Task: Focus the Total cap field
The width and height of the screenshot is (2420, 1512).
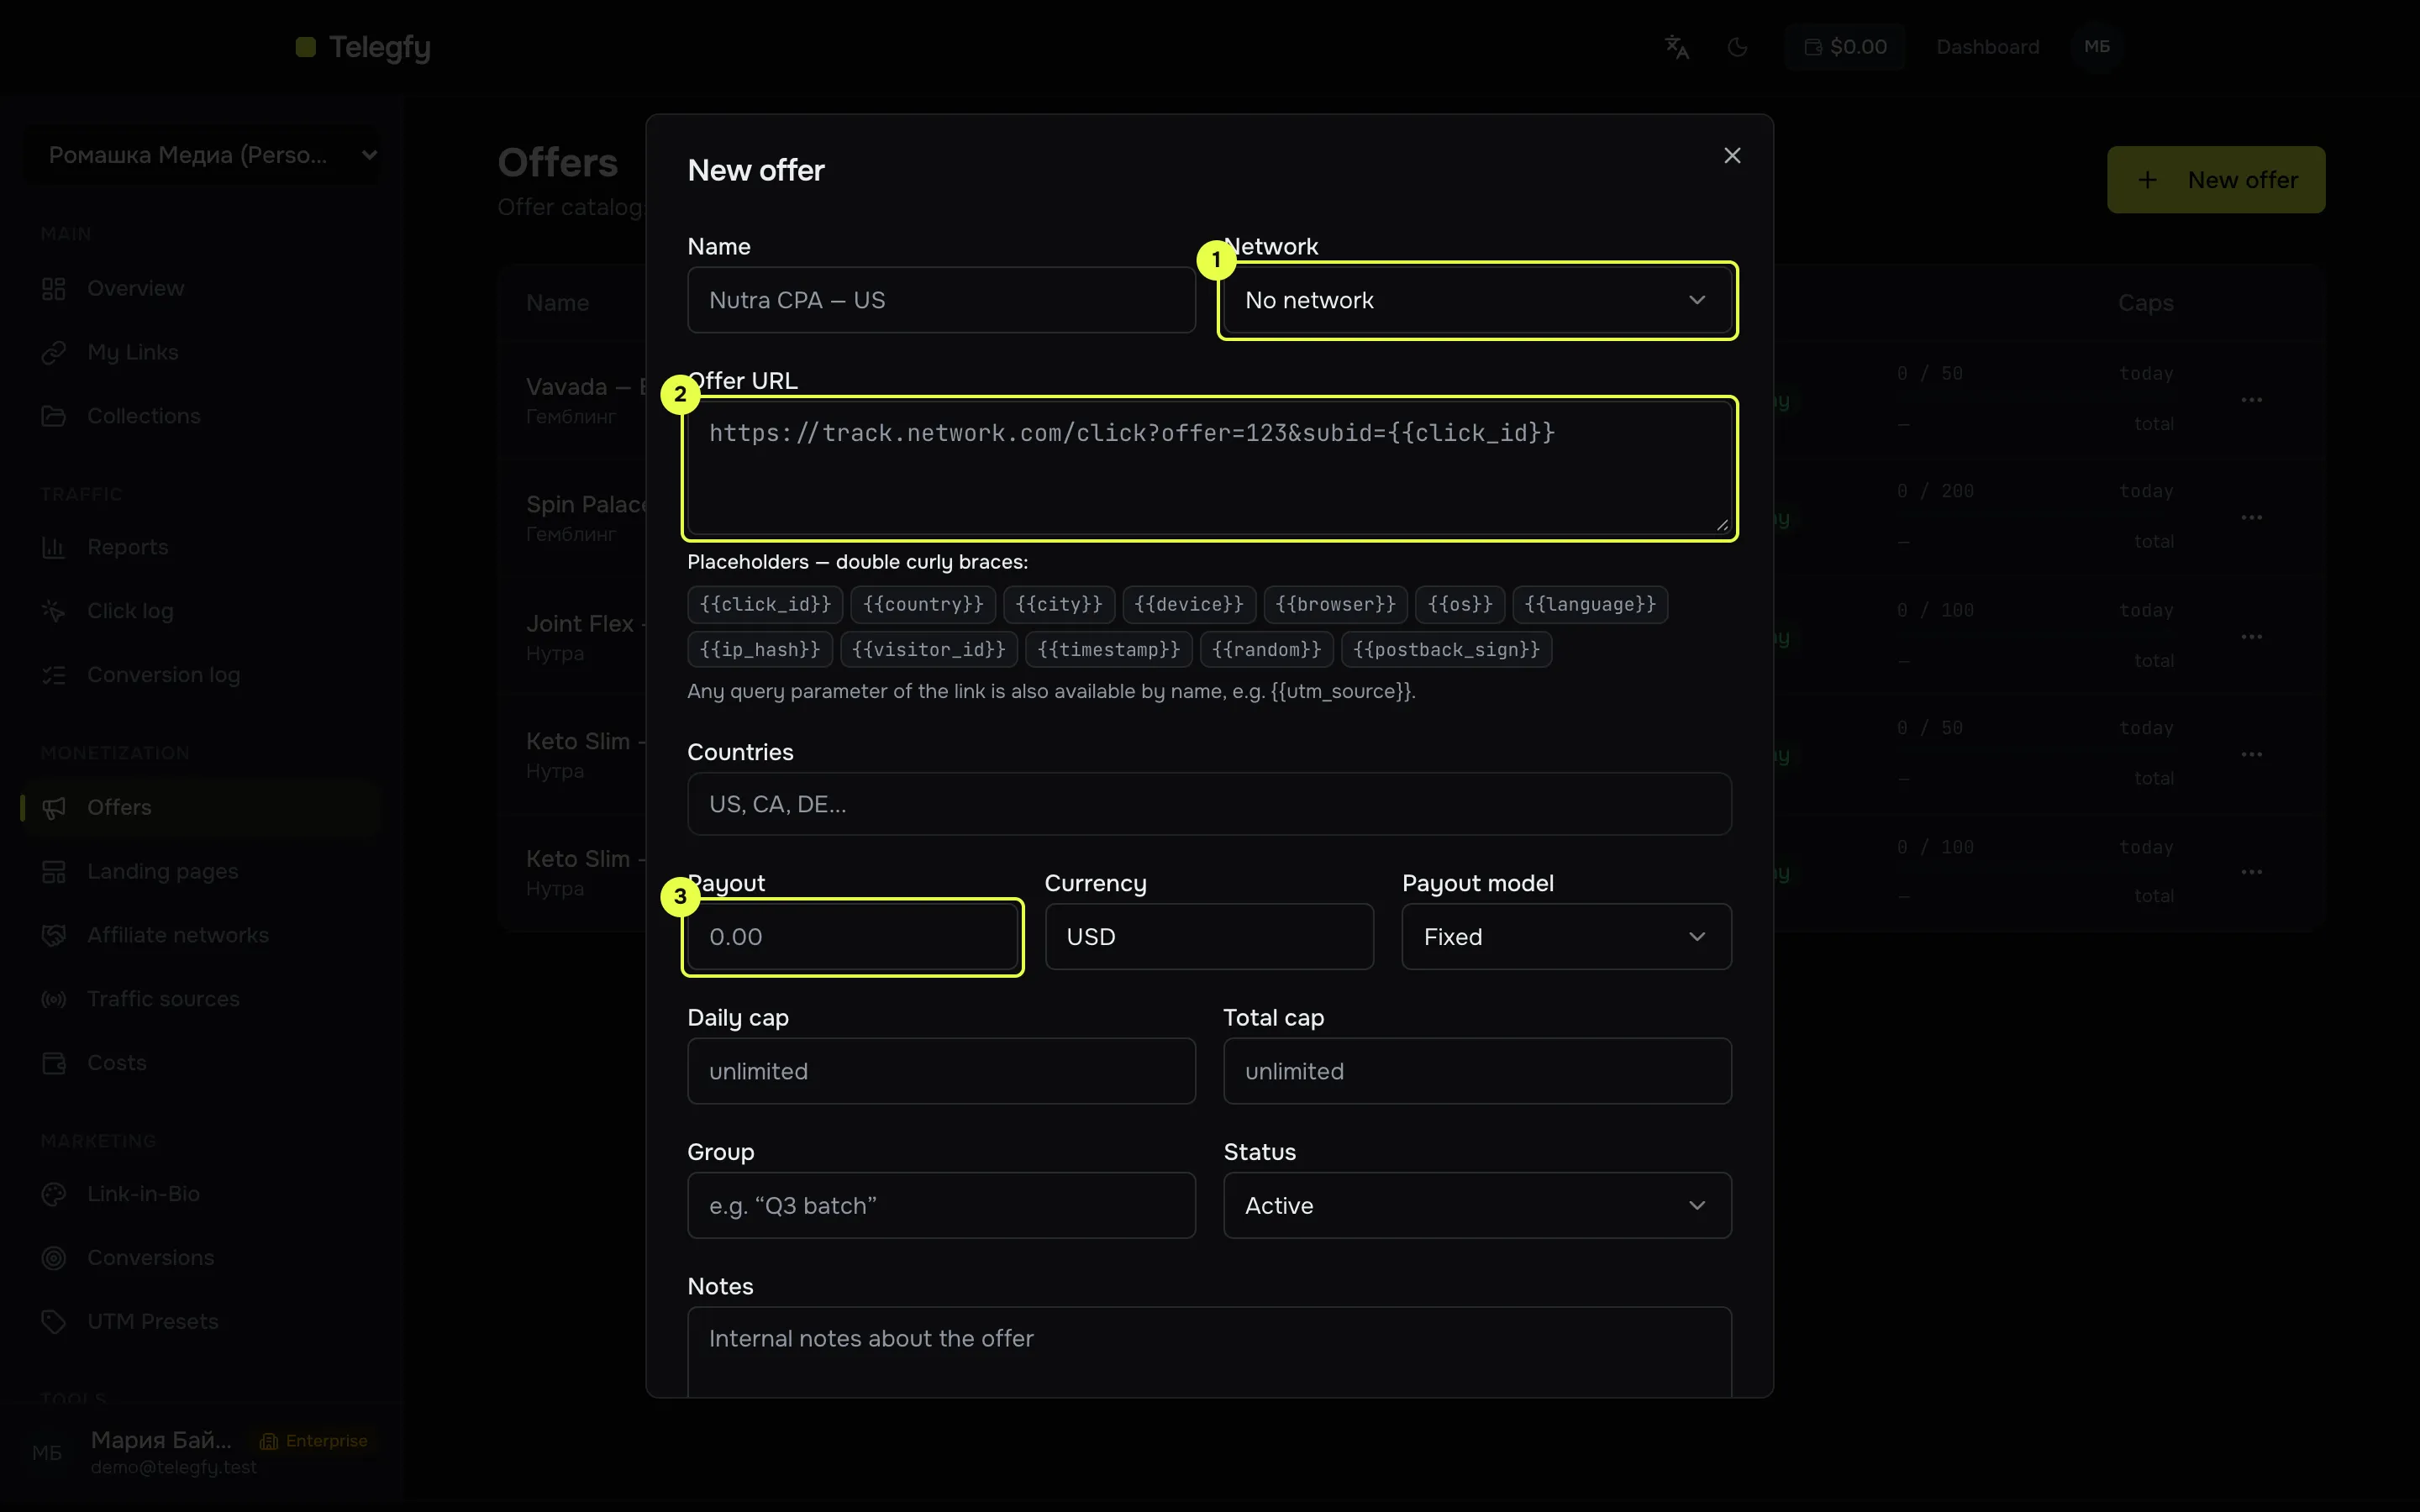Action: pos(1477,1071)
